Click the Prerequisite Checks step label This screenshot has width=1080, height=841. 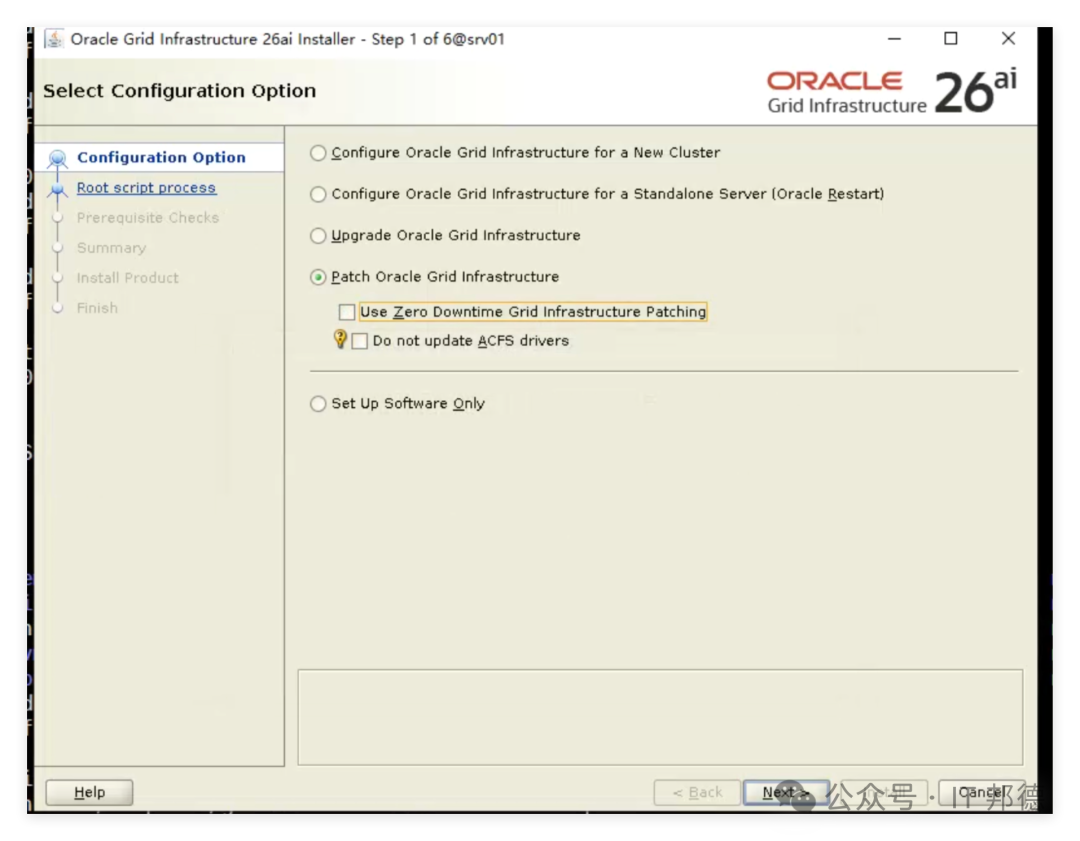tap(147, 218)
